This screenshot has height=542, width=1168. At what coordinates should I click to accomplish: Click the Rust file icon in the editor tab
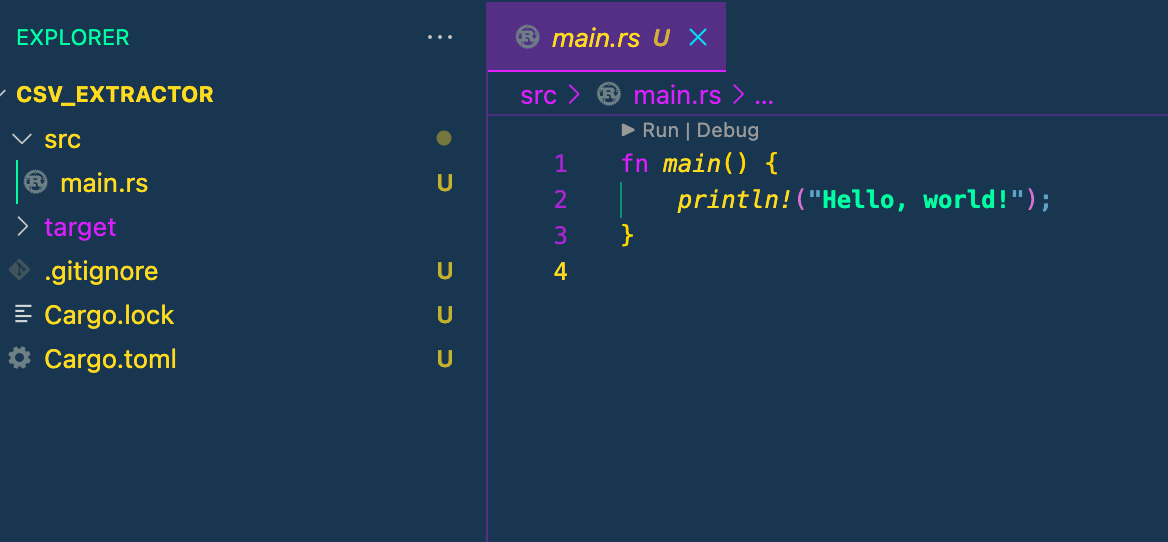click(527, 37)
